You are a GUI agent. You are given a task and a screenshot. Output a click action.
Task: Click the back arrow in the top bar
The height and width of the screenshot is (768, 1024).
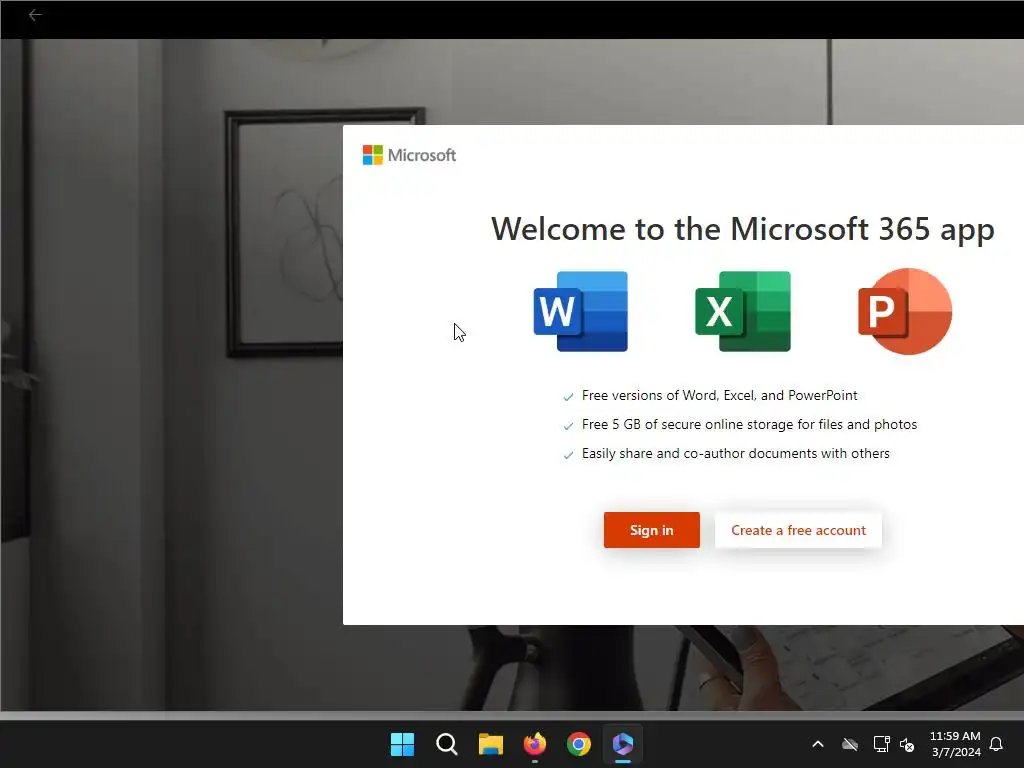coord(35,14)
